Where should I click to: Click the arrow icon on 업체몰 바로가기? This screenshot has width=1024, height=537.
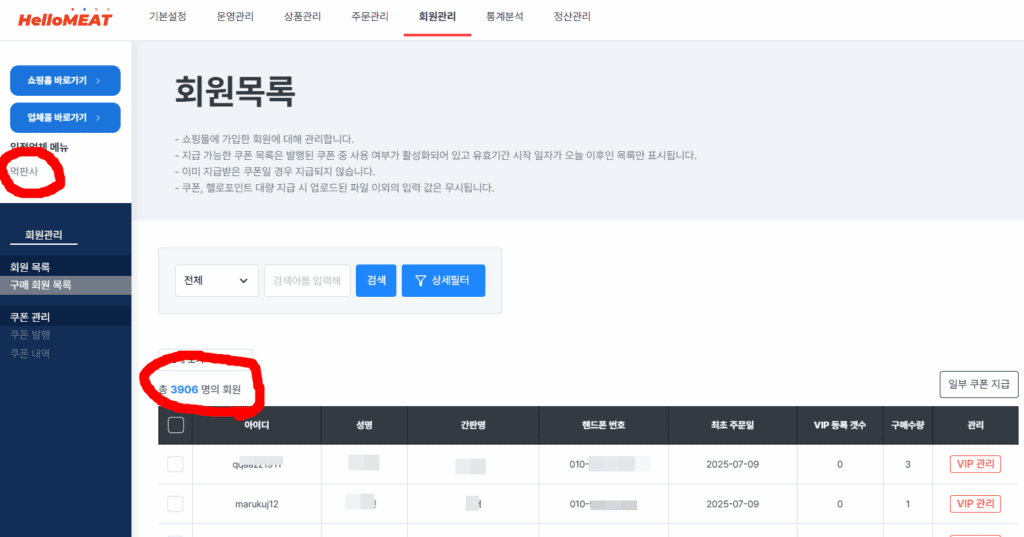98,118
